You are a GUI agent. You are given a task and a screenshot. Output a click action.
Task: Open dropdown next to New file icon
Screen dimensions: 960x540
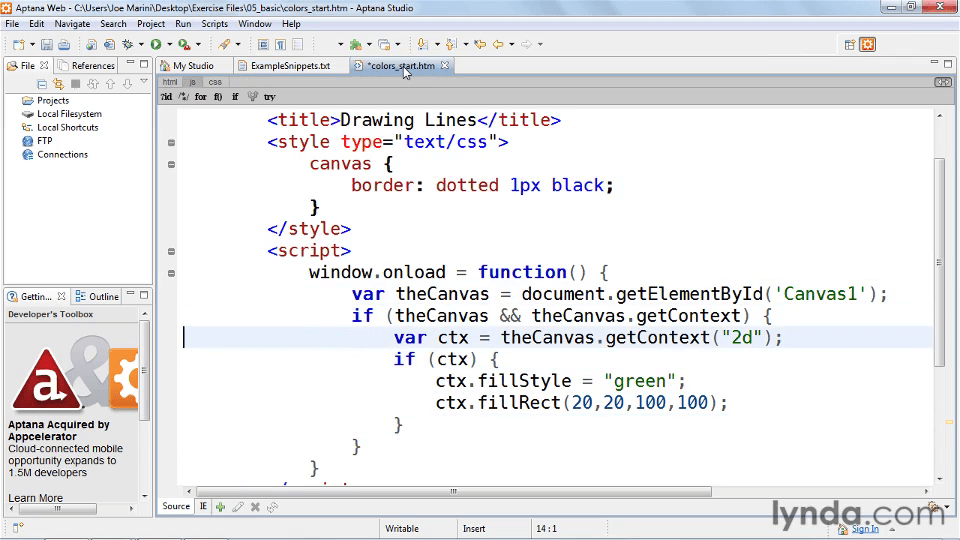click(x=32, y=45)
